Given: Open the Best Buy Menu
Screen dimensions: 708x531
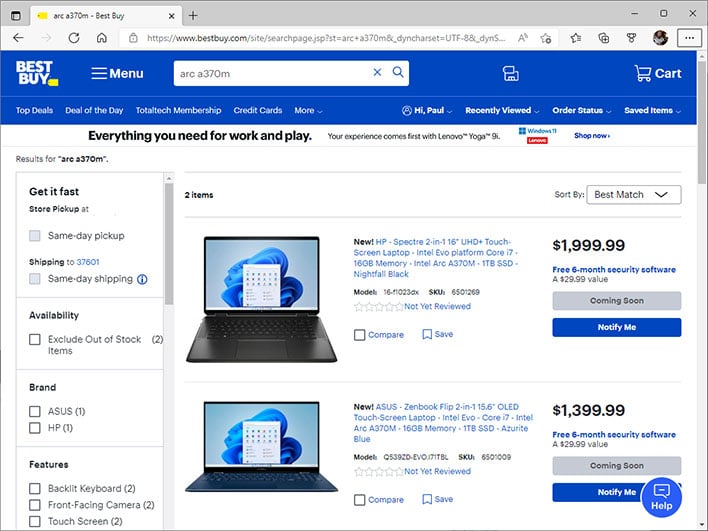Looking at the screenshot, I should click(x=117, y=74).
